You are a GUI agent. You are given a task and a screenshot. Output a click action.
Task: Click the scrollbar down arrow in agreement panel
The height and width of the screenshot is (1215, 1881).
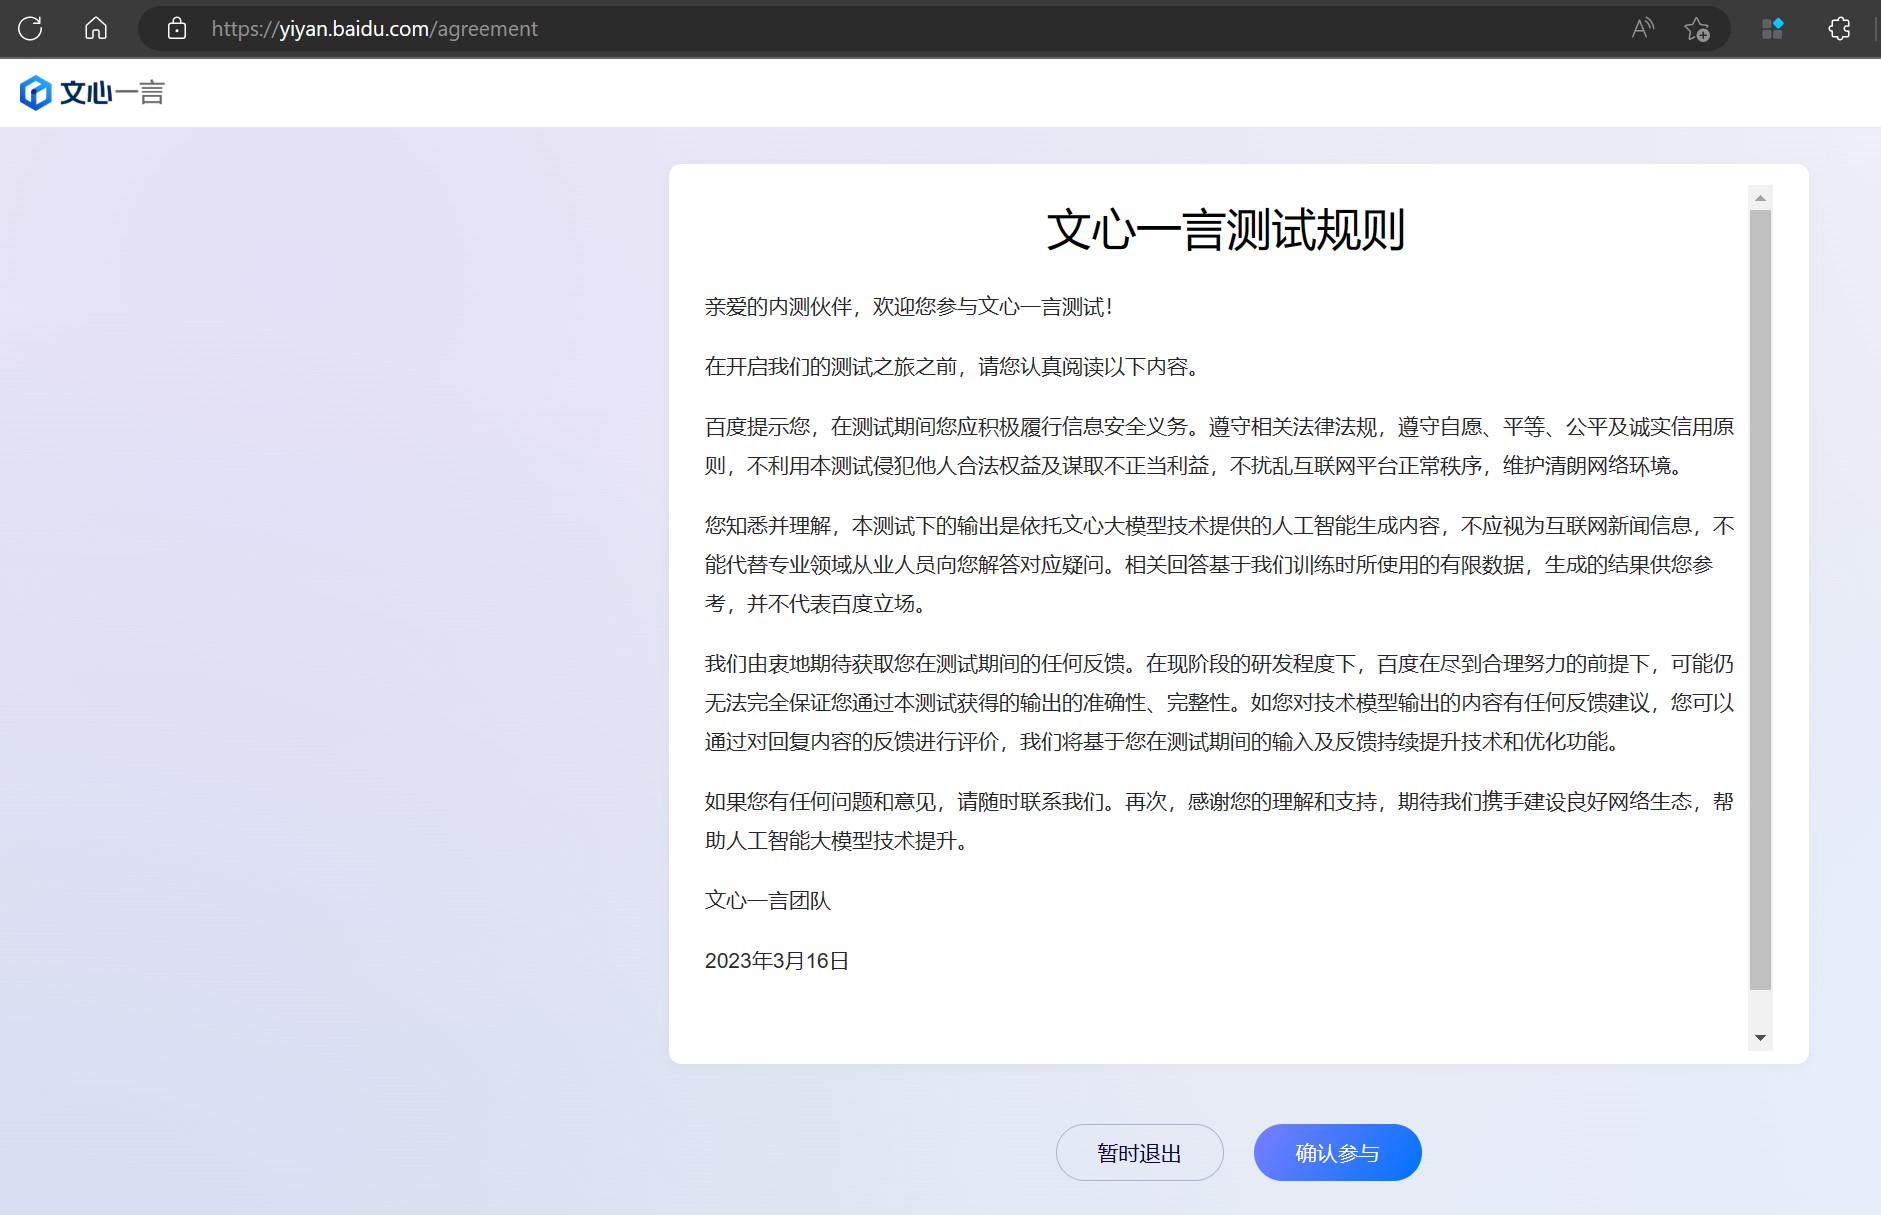point(1760,1038)
